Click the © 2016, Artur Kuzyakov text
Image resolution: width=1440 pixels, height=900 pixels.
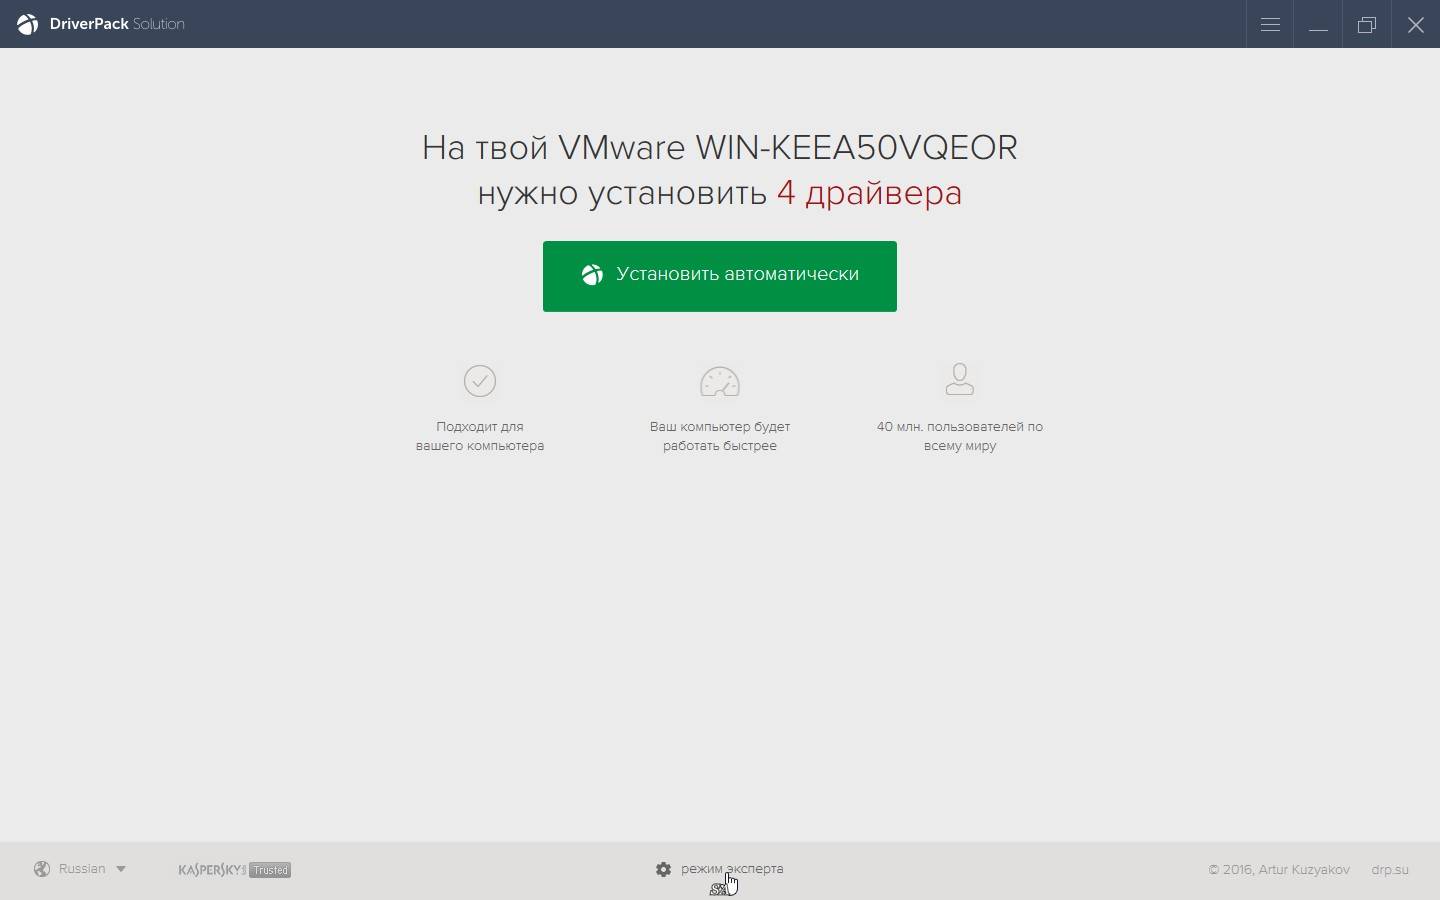[1279, 870]
